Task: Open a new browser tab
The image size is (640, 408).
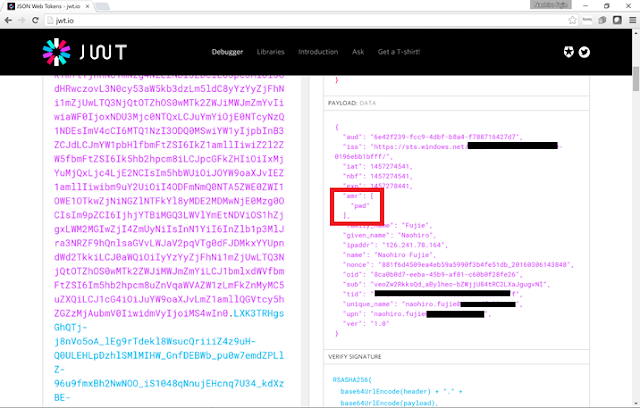Action: 102,6
